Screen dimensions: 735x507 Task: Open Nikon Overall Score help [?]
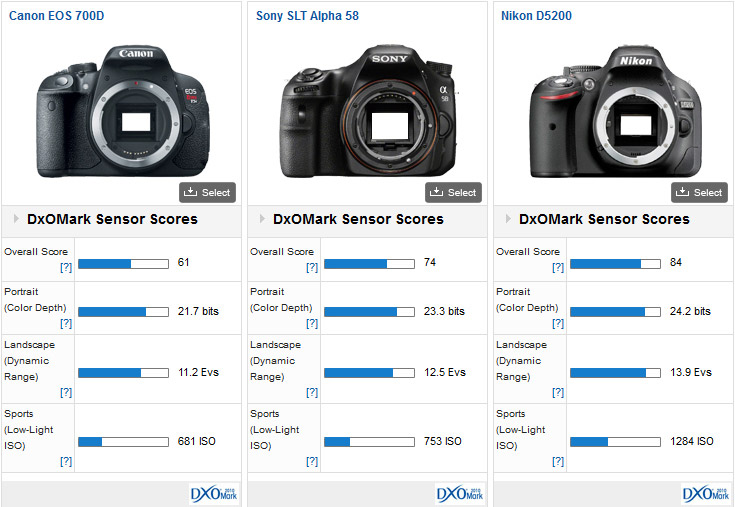558,267
